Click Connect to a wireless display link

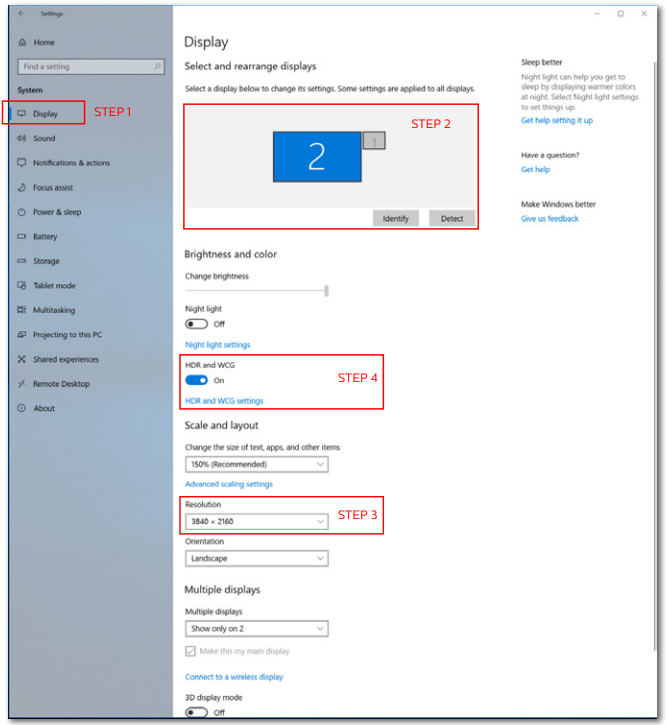(x=234, y=677)
